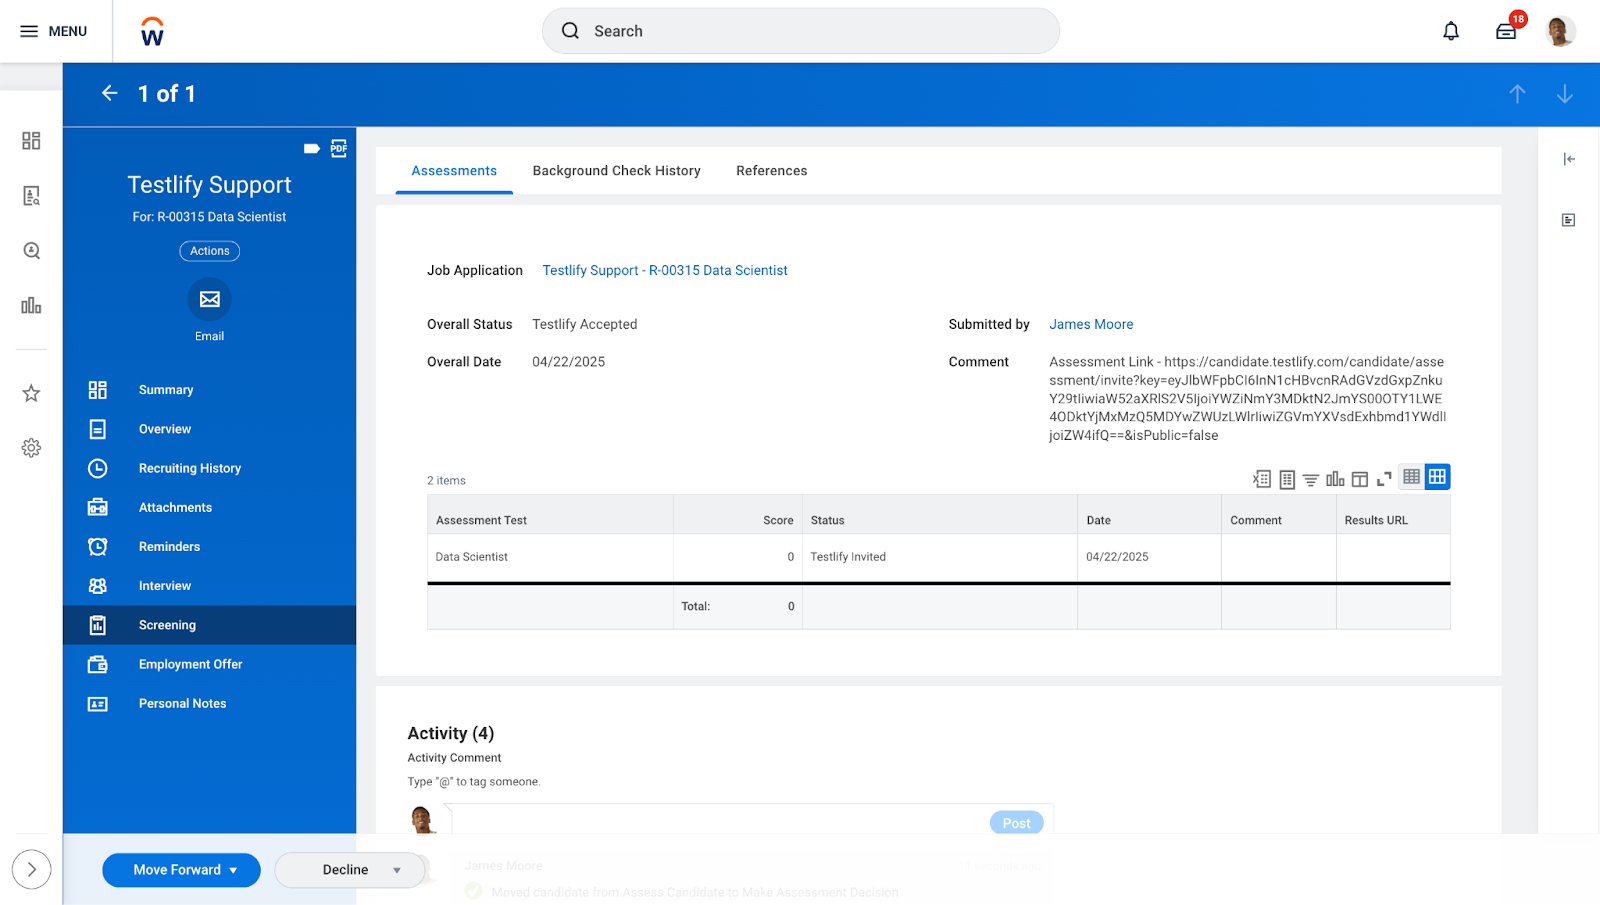Expand the left navigation rail chevron

click(31, 870)
